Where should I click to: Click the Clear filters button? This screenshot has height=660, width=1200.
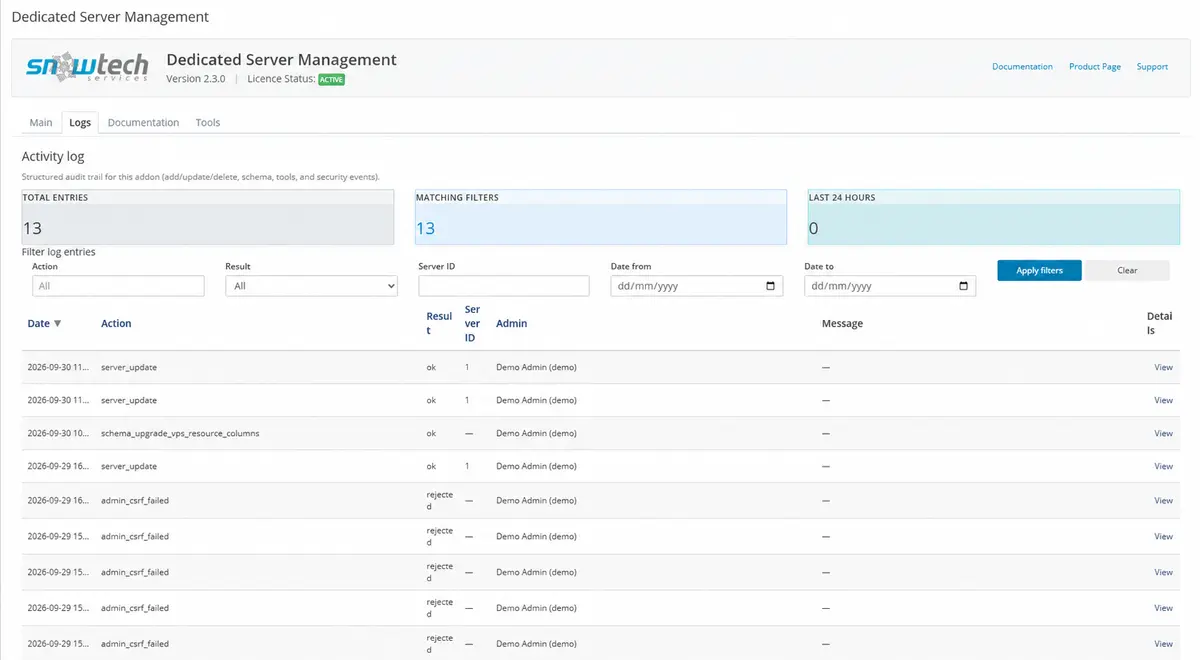1127,270
